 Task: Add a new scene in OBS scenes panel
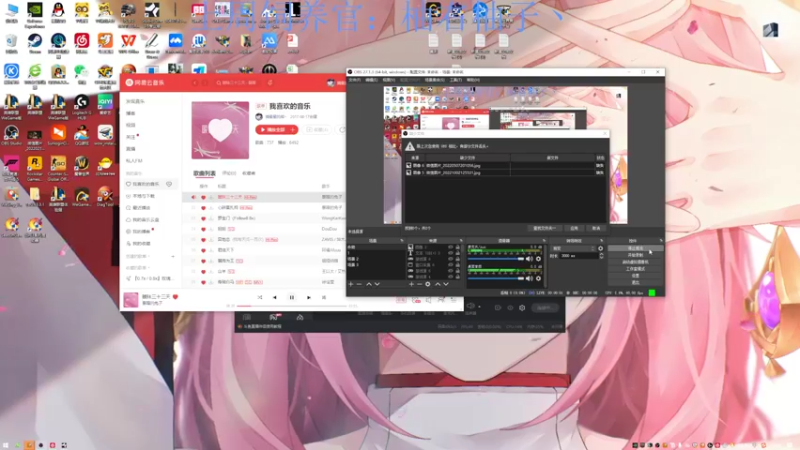pos(351,284)
